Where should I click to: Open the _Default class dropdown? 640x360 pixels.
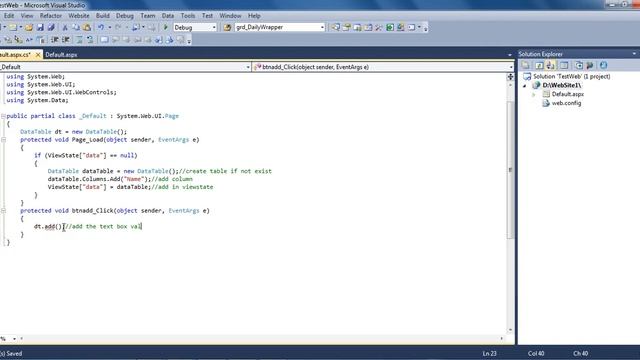[248, 67]
